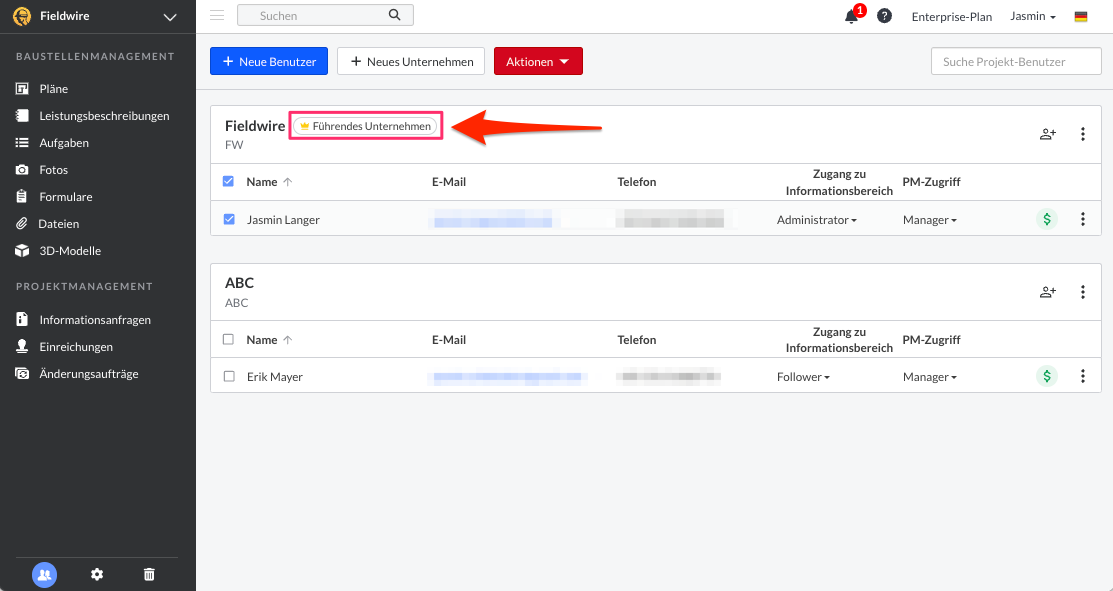Open the Fotos section
This screenshot has width=1113, height=591.
point(54,170)
